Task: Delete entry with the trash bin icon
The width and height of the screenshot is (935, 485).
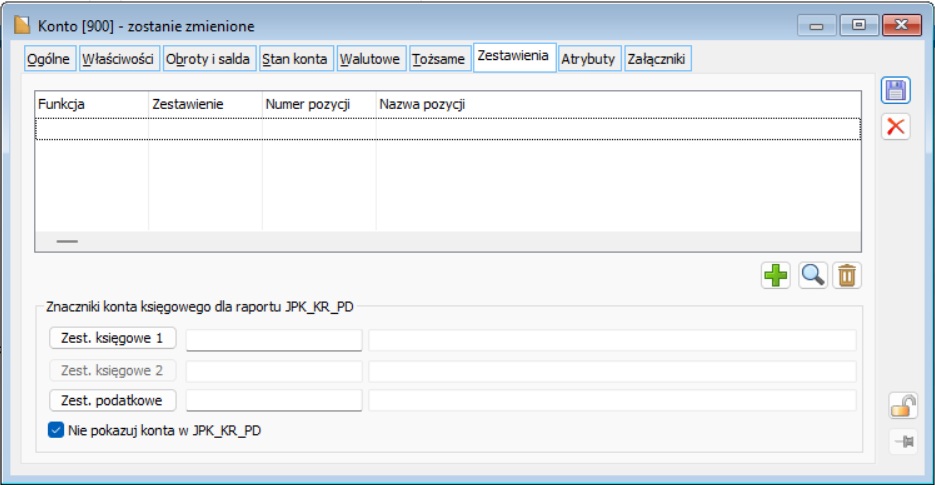Action: [x=847, y=275]
